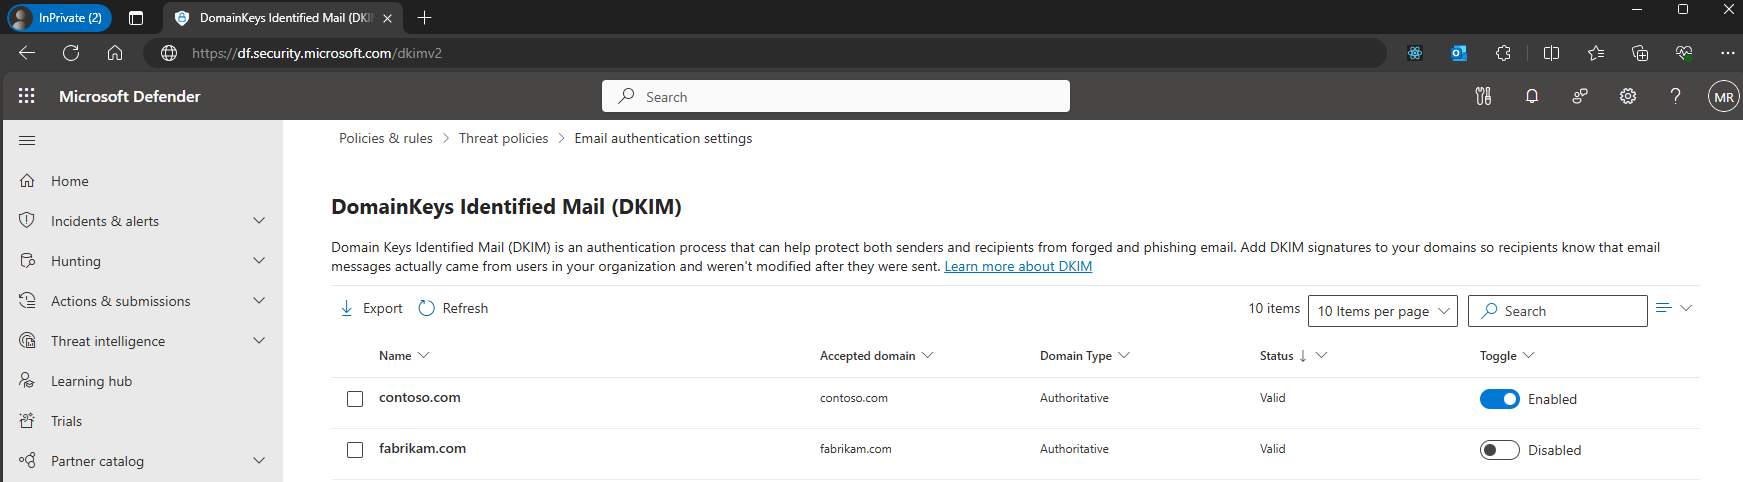Expand Hunting chevron
Screen dimensions: 1743x482
point(259,260)
